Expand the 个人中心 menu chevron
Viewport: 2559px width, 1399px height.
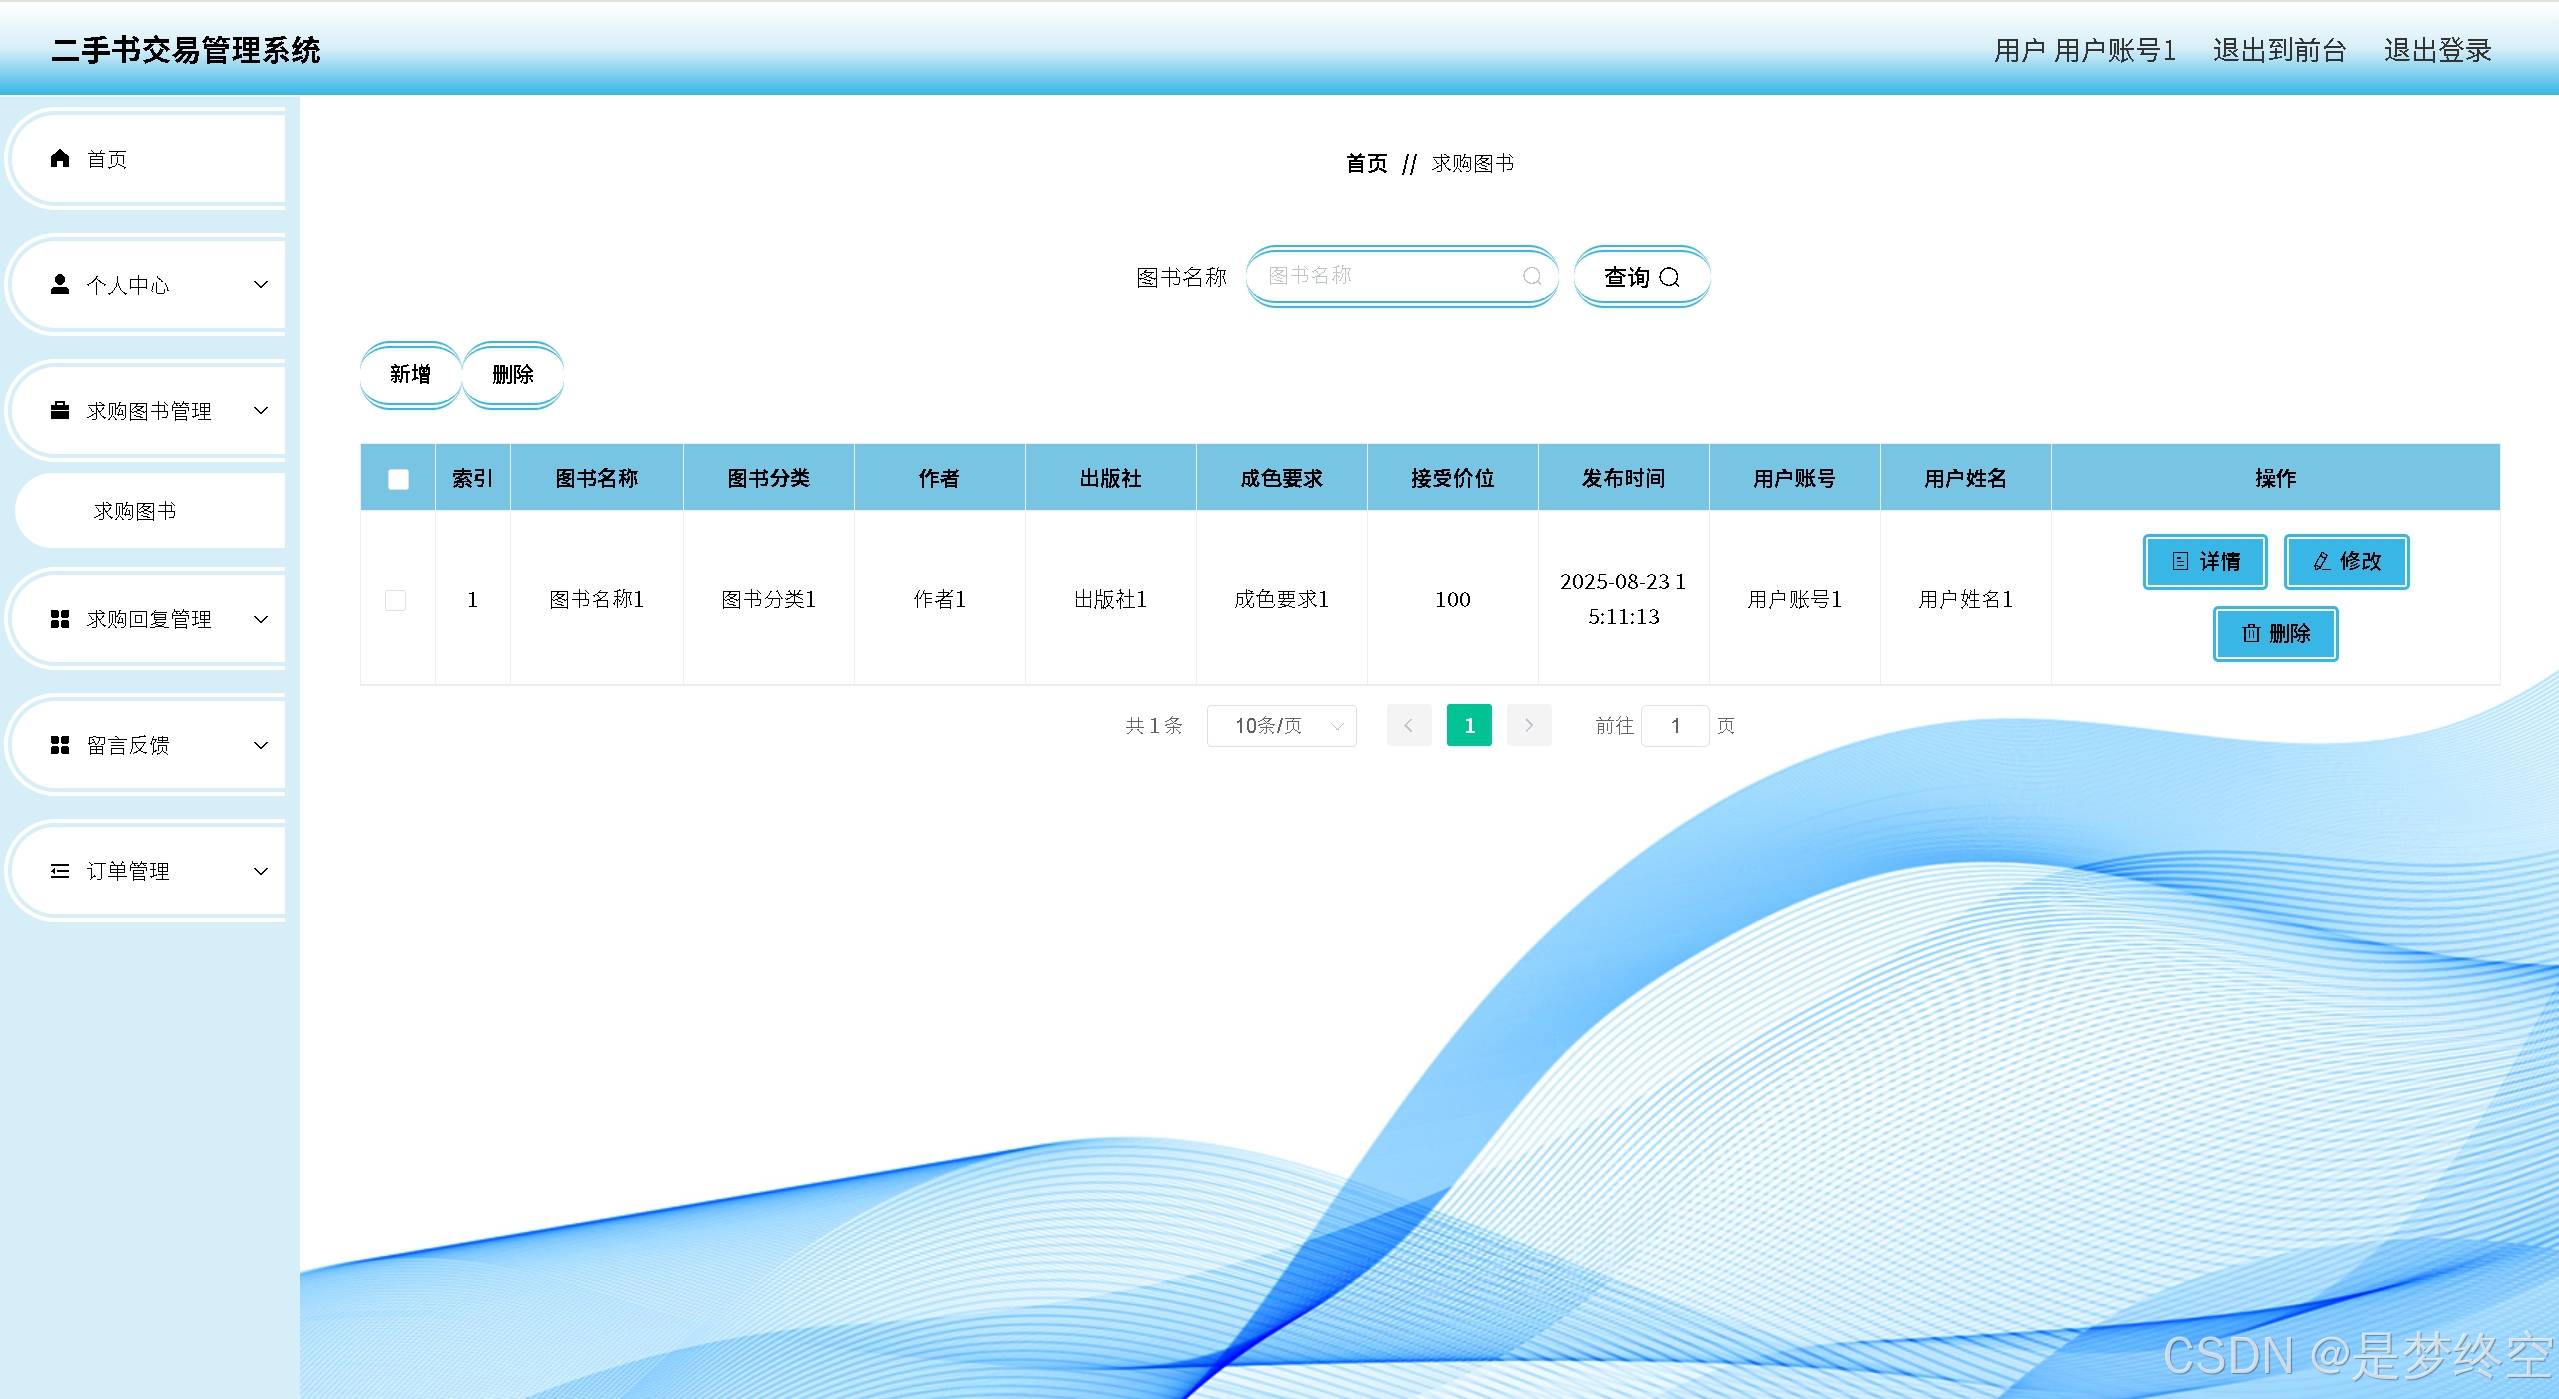261,285
